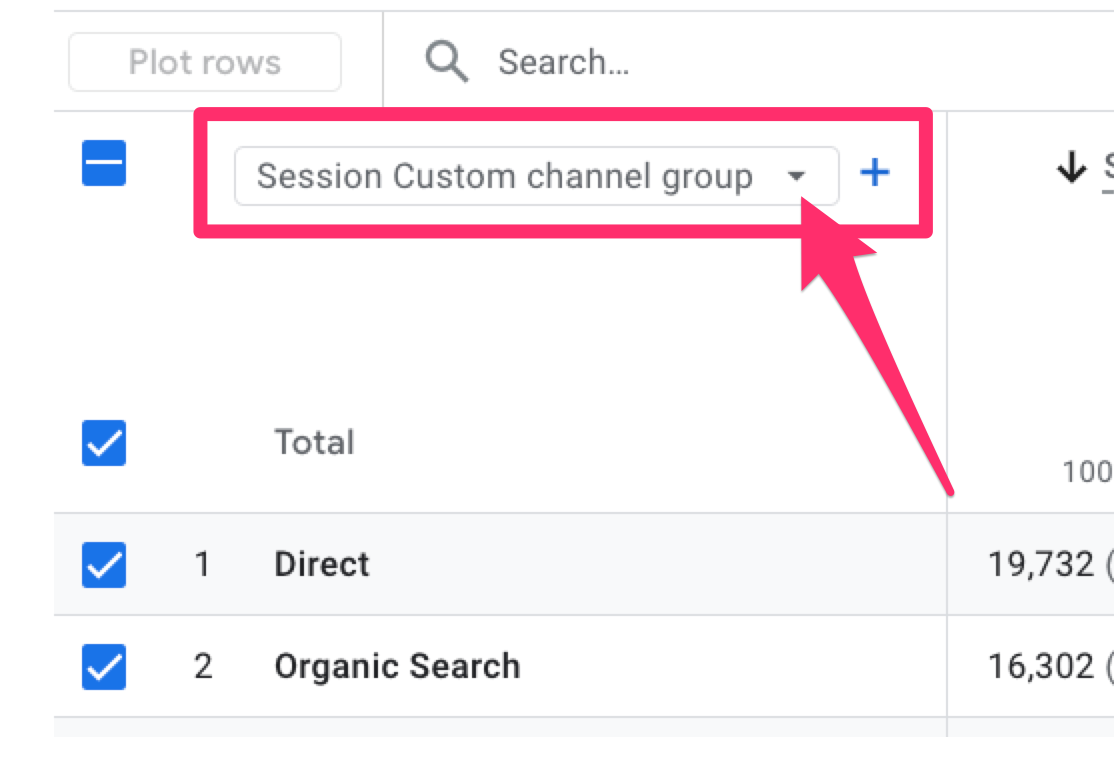Uncheck the Direct row checkbox
The image size is (1114, 778).
(104, 565)
